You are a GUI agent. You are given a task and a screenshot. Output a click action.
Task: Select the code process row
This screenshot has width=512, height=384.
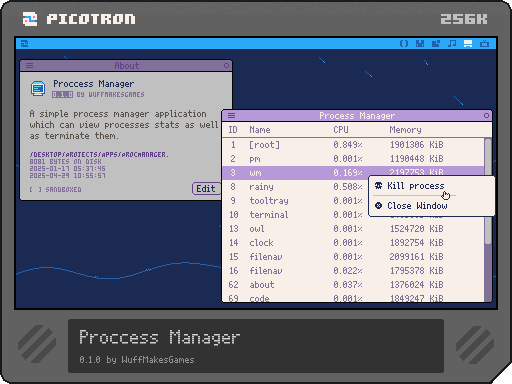tap(353, 297)
